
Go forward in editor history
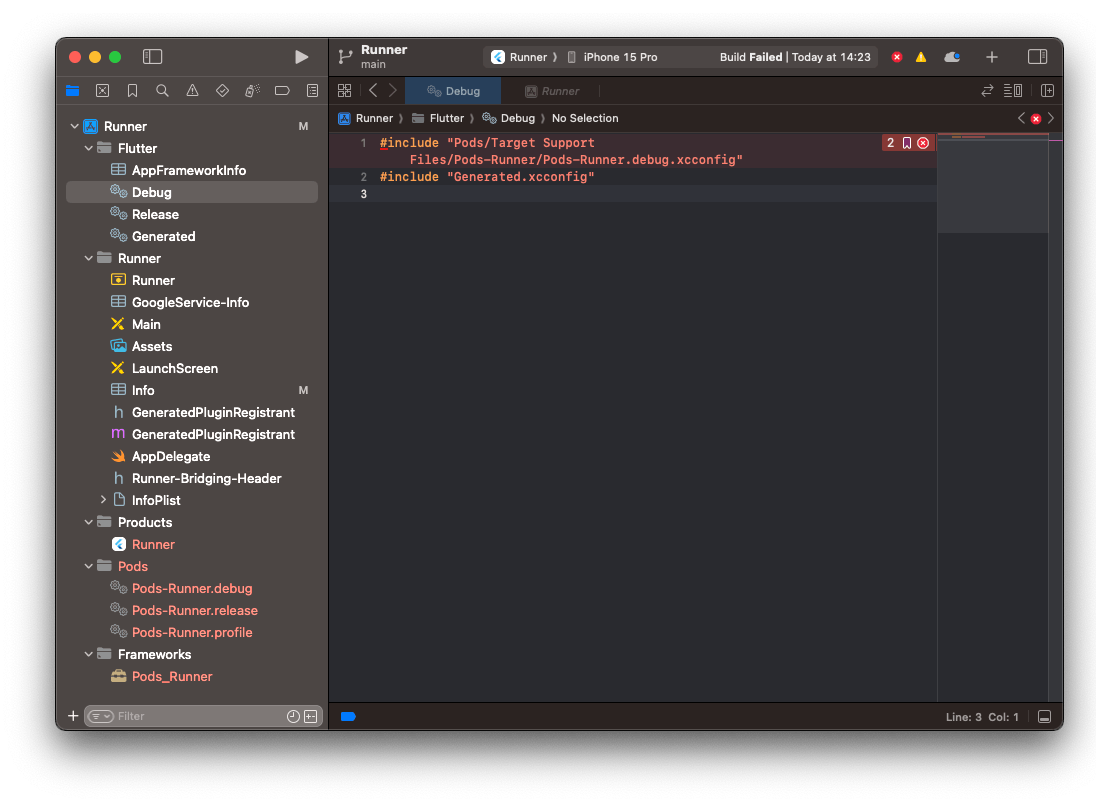(x=393, y=91)
